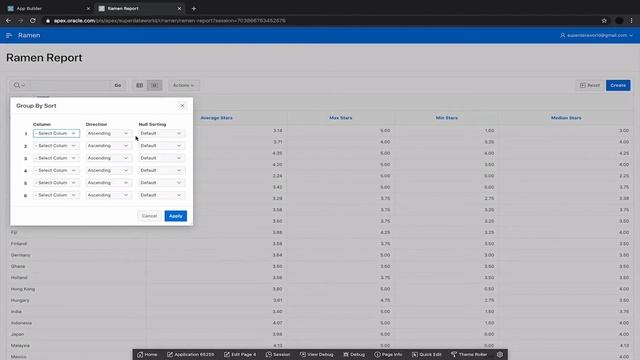Click the blue Create button
The height and width of the screenshot is (360, 640).
point(618,85)
